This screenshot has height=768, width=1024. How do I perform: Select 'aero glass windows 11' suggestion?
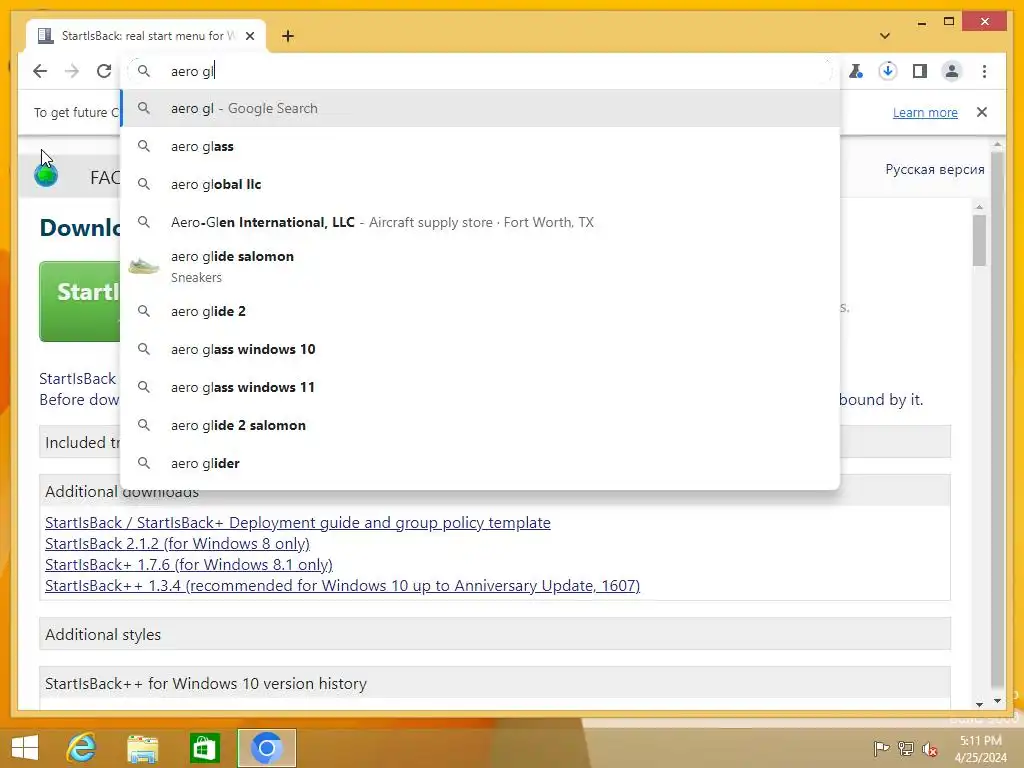click(x=480, y=387)
